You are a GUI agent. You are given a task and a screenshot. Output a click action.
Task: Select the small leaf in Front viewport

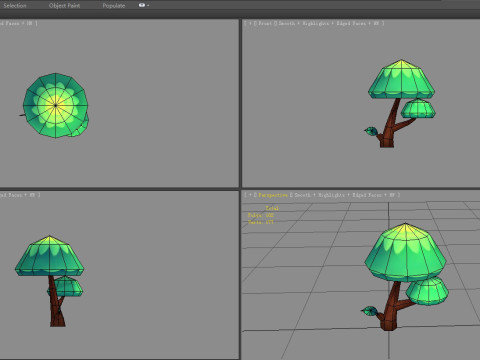point(371,131)
